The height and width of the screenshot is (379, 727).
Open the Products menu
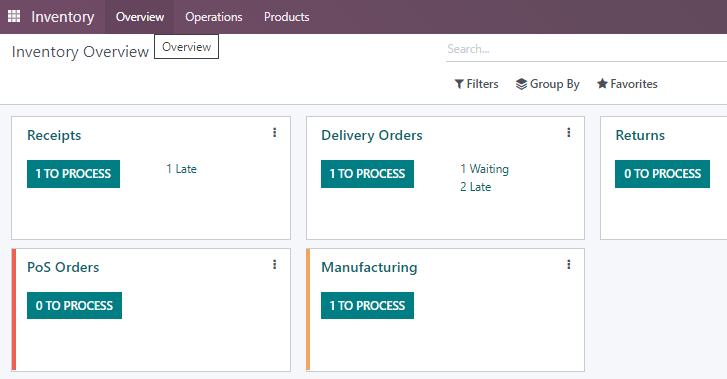tap(287, 17)
